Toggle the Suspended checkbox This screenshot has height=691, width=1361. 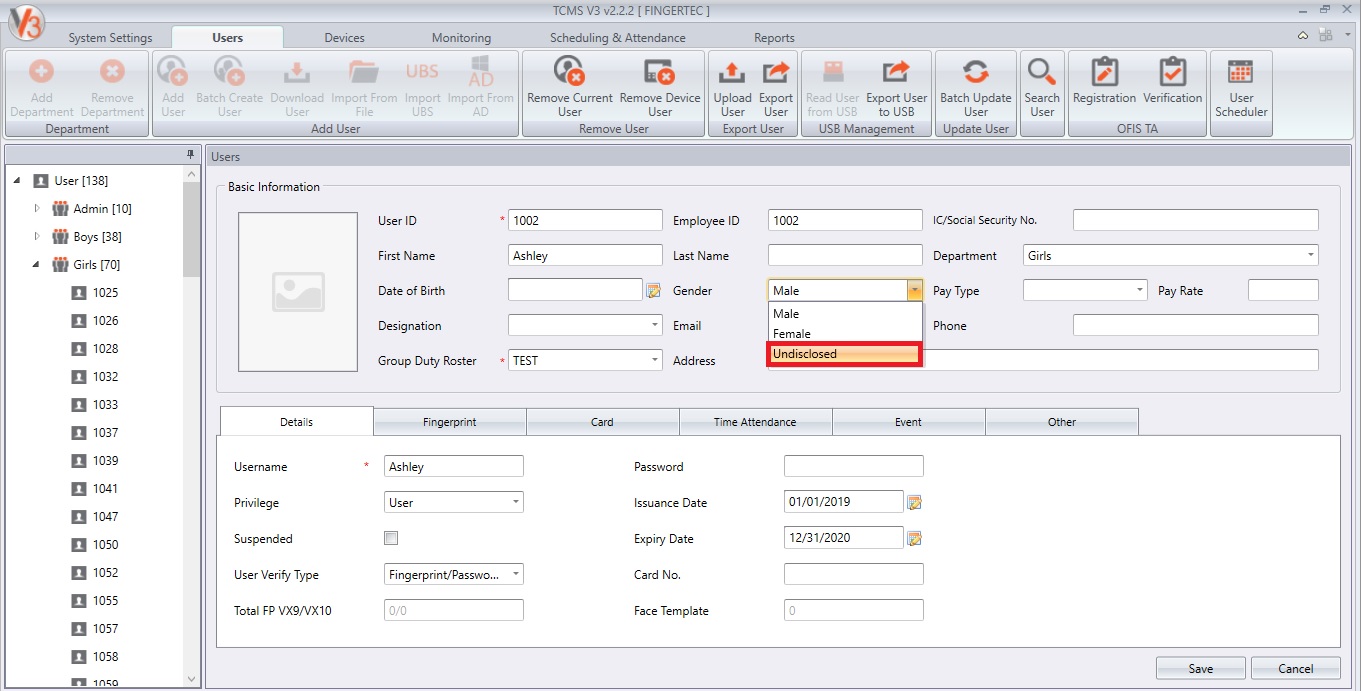tap(391, 538)
